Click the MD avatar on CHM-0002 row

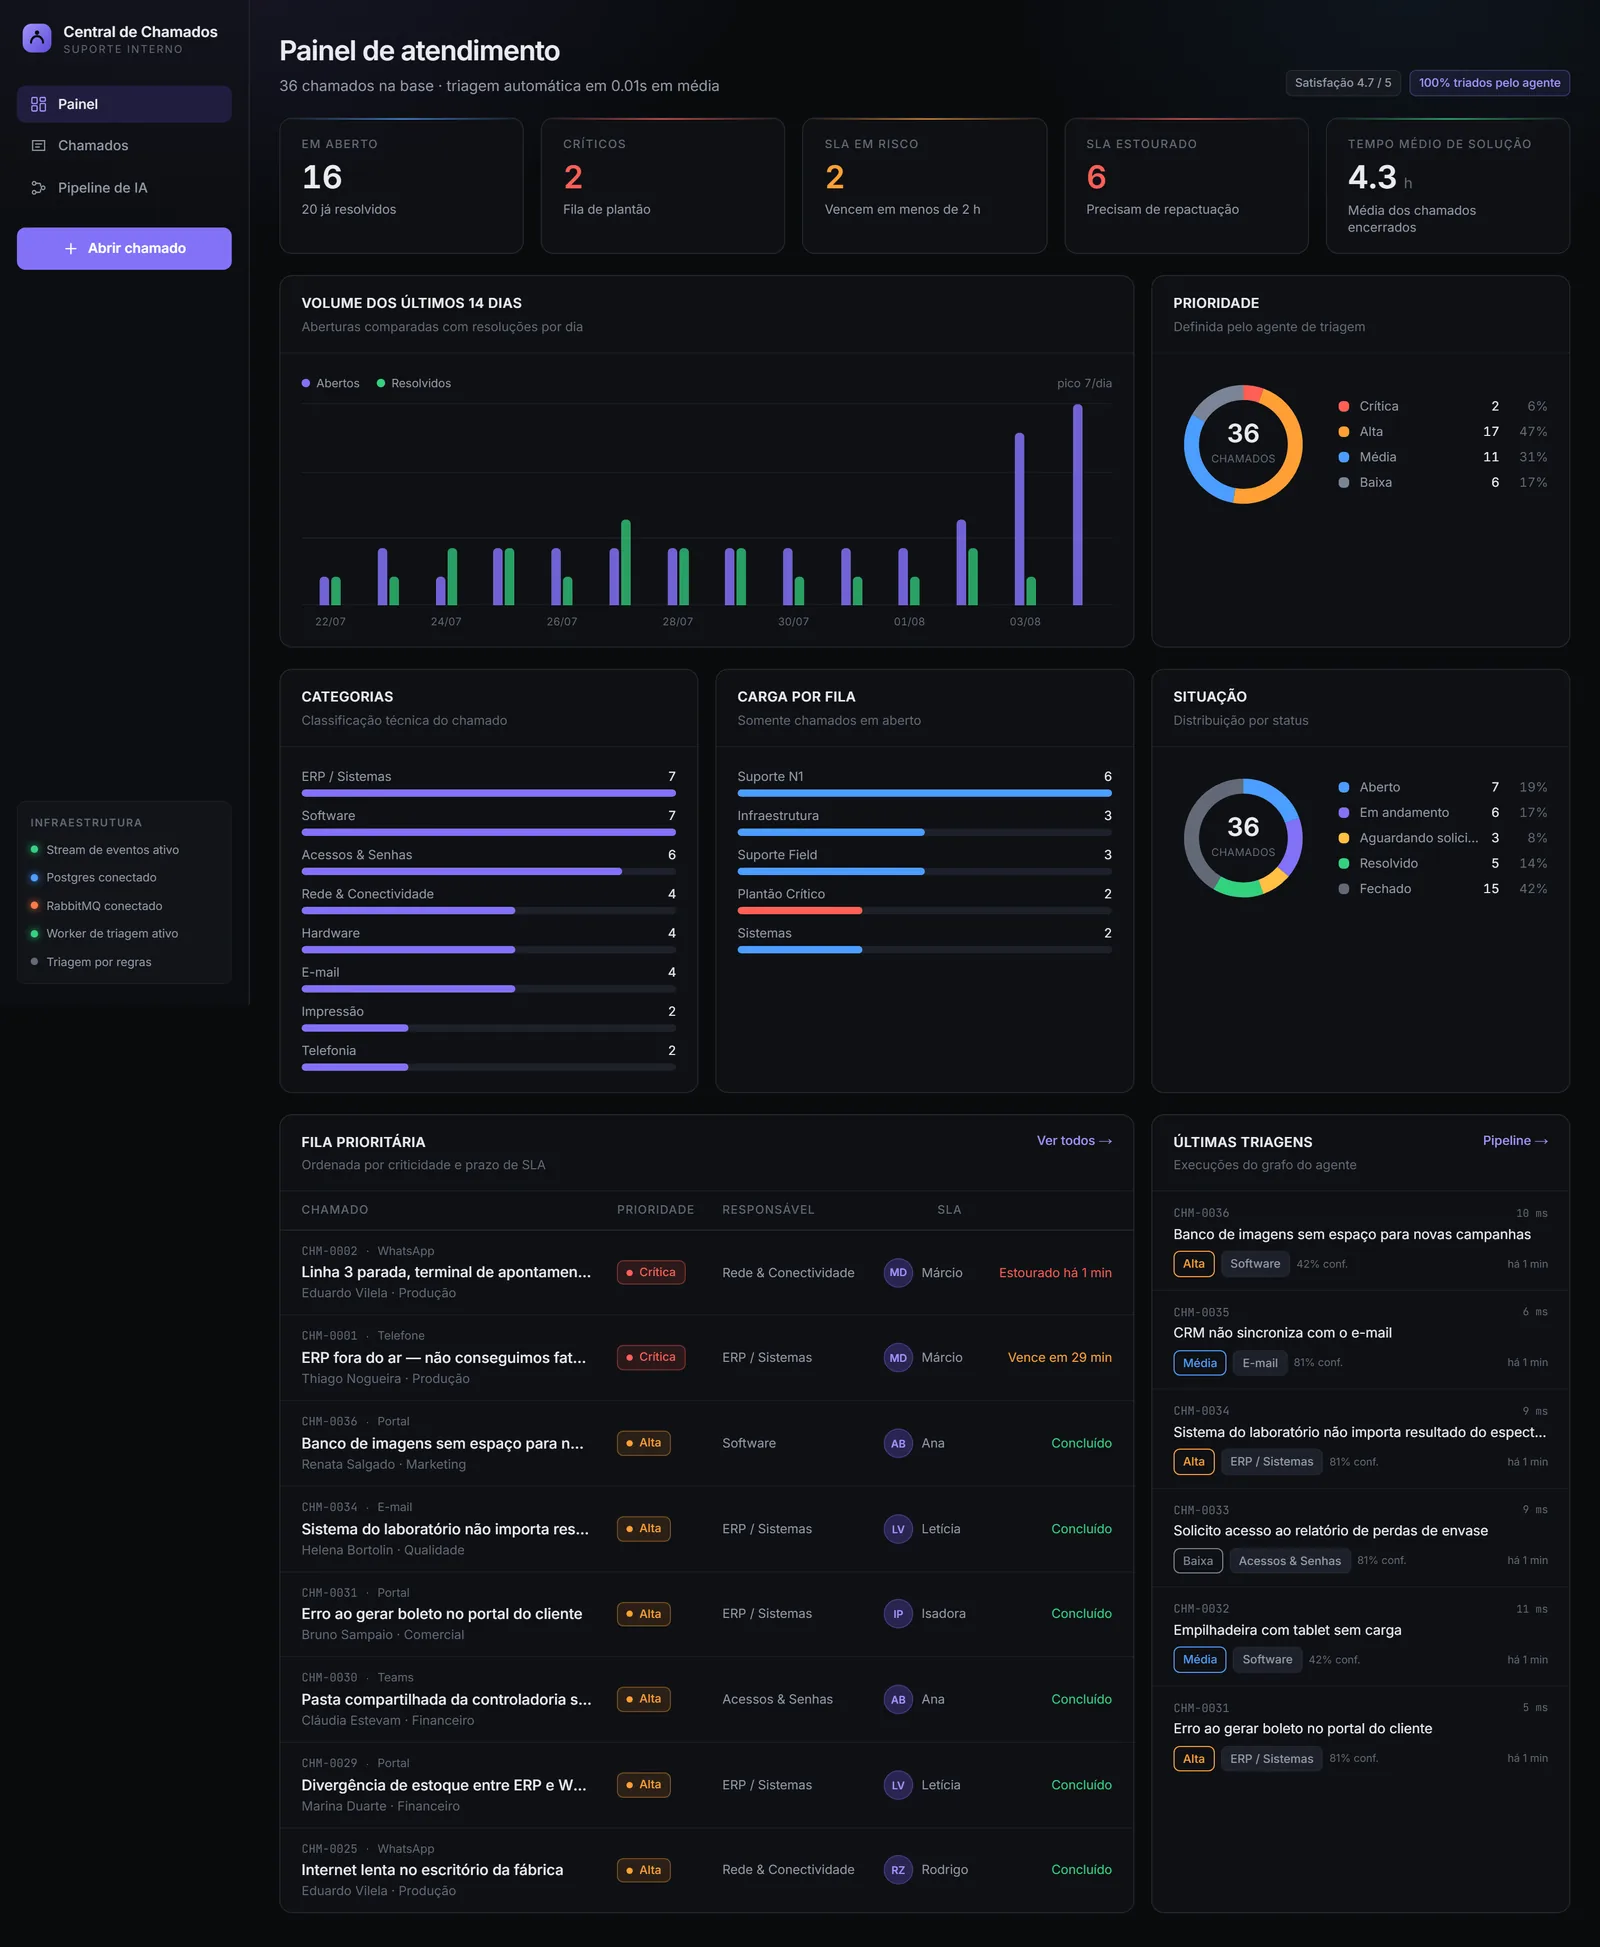click(x=898, y=1273)
